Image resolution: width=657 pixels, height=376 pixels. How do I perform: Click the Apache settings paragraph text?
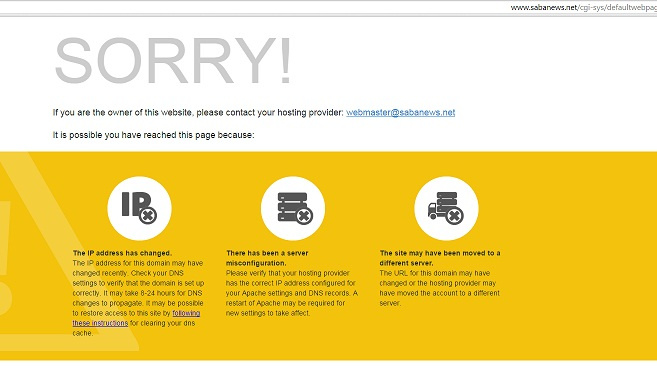coord(292,293)
